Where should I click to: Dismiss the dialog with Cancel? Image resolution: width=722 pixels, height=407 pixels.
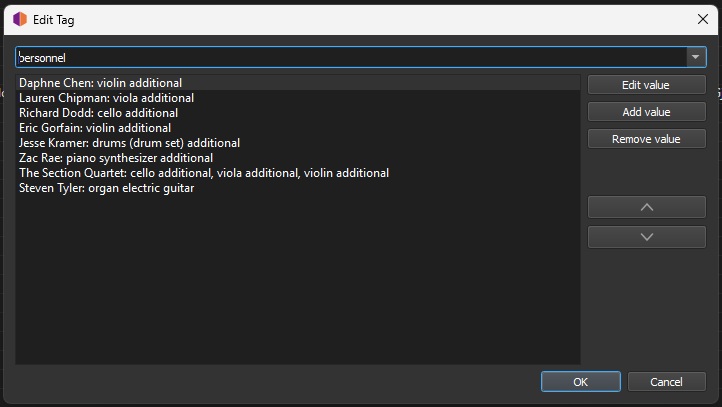click(x=666, y=382)
